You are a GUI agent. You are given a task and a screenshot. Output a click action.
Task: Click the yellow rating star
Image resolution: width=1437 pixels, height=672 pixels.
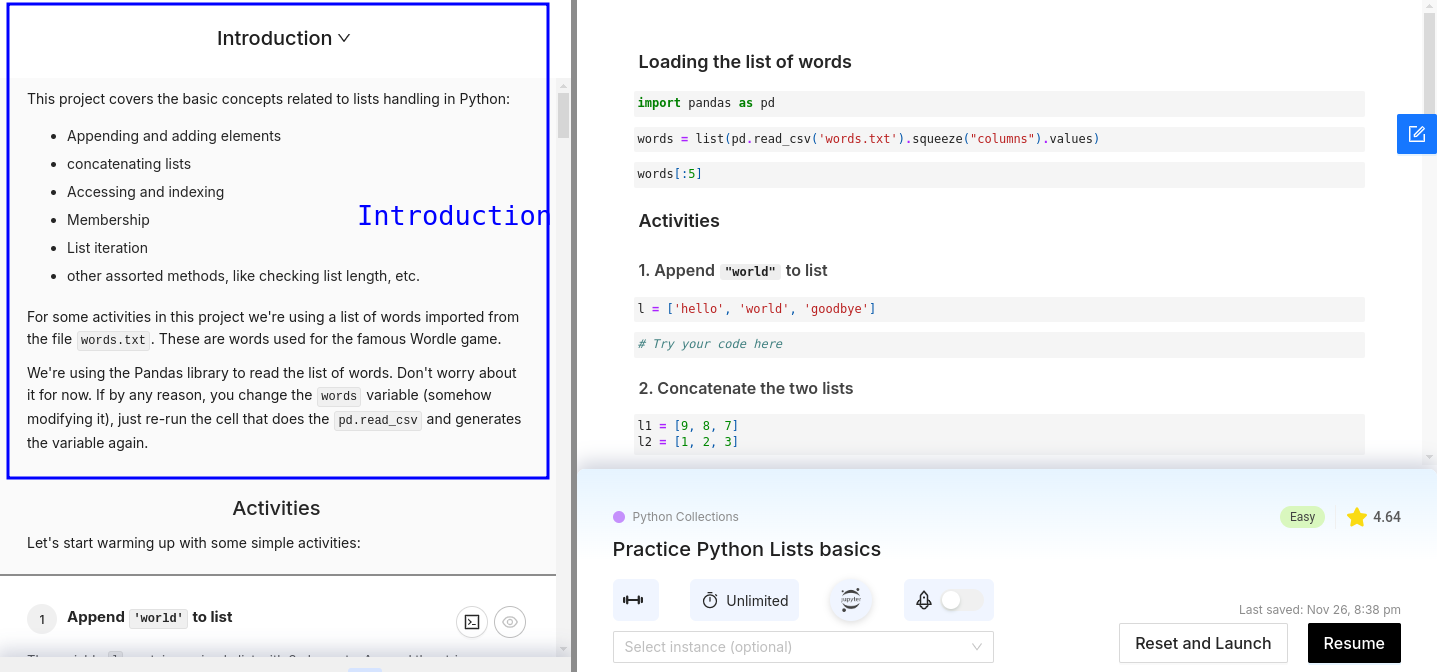coord(1356,517)
